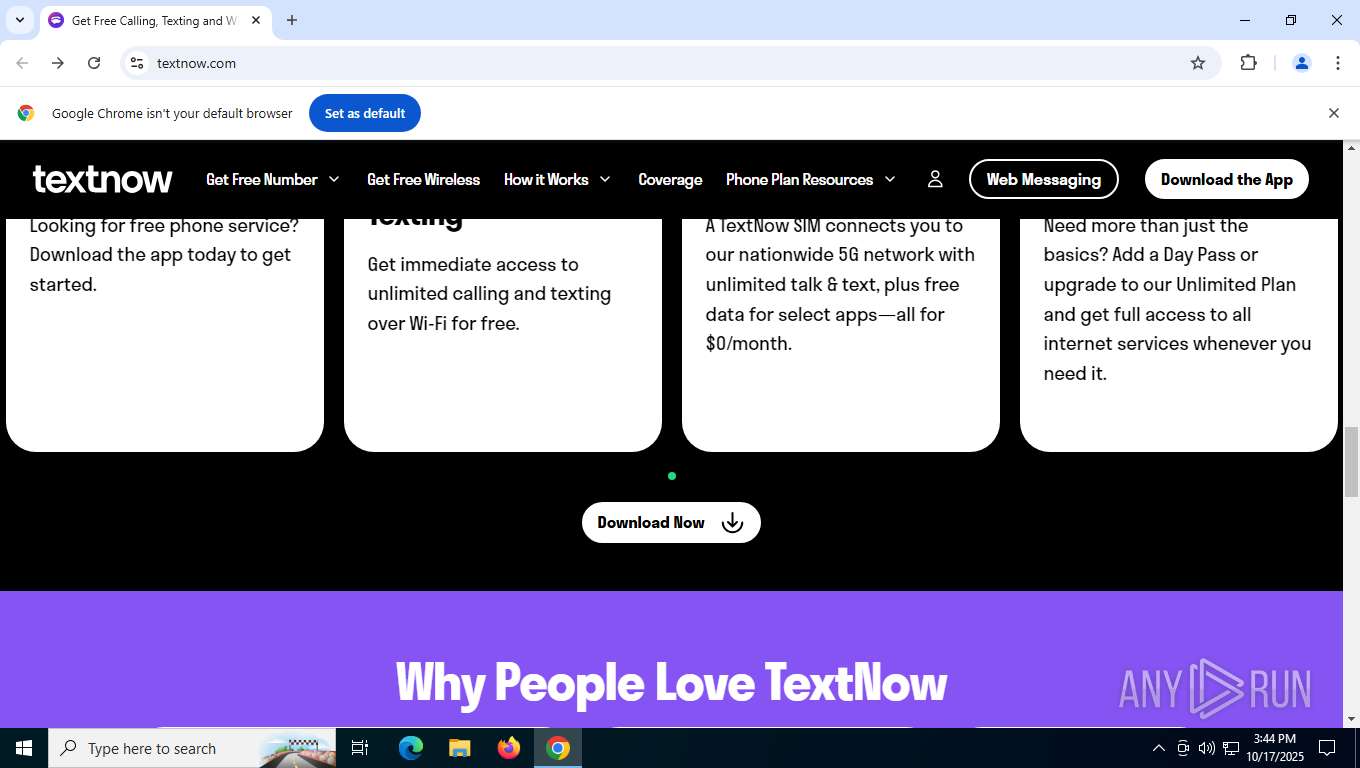Click the "Why People Love TextNow" heading

(671, 682)
